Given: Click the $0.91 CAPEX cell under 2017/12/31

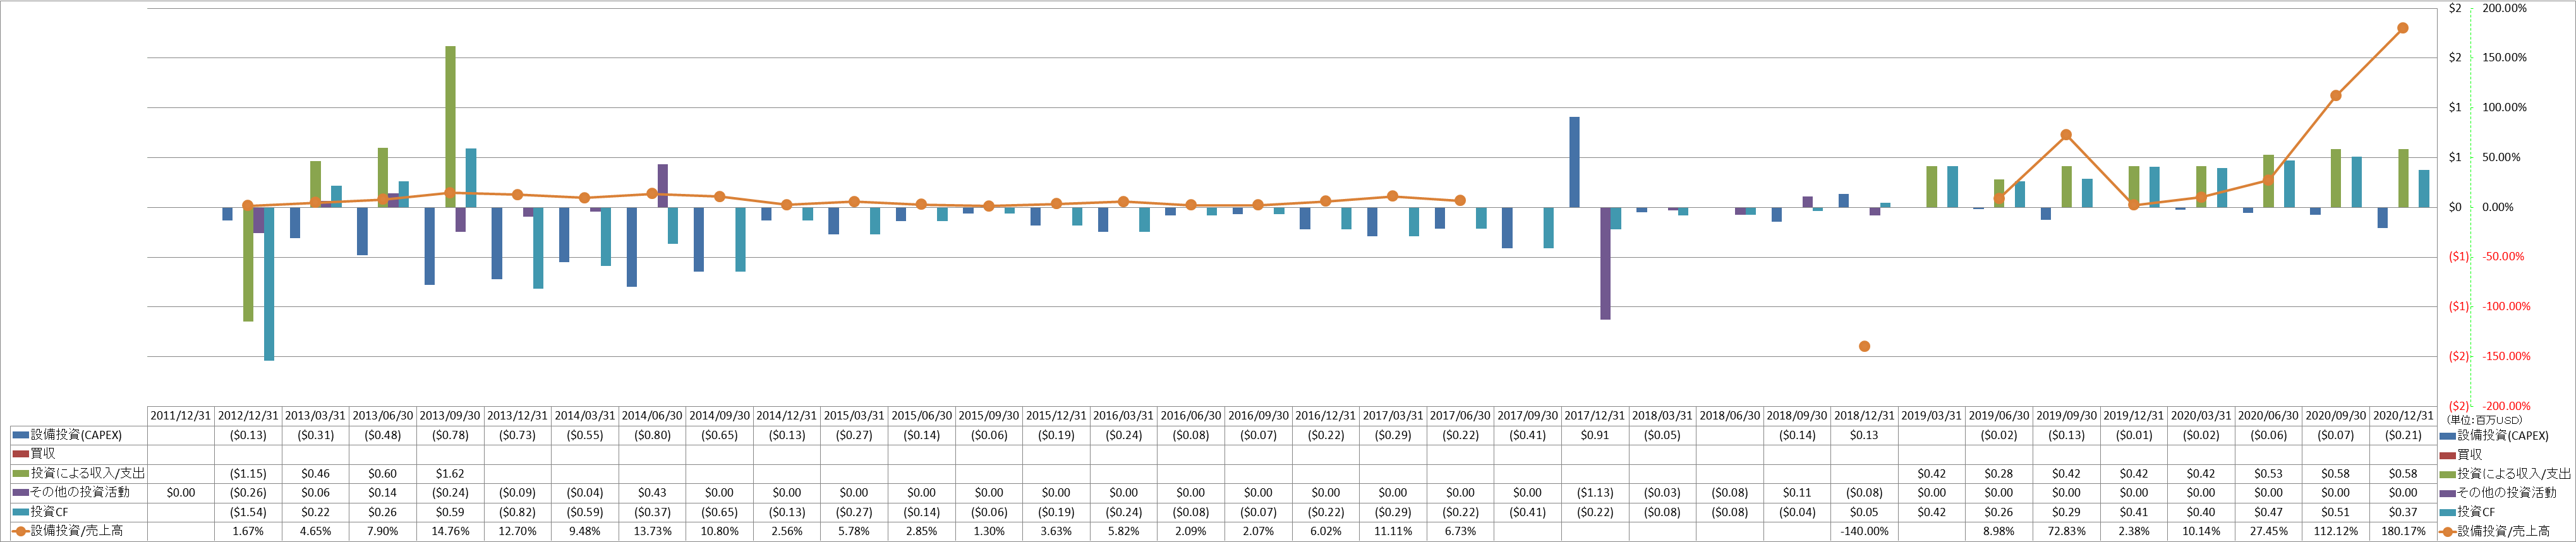Looking at the screenshot, I should (x=1595, y=435).
